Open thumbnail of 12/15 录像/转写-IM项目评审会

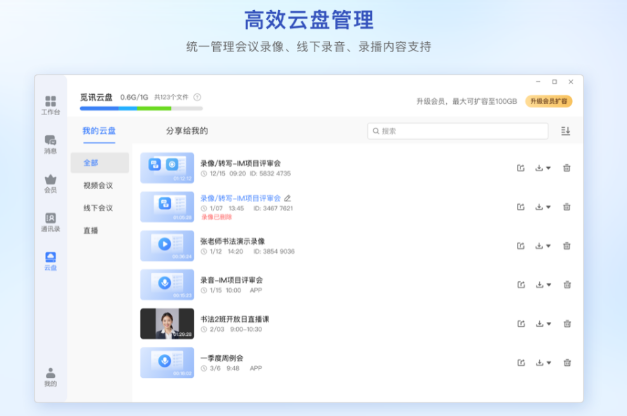coord(167,168)
